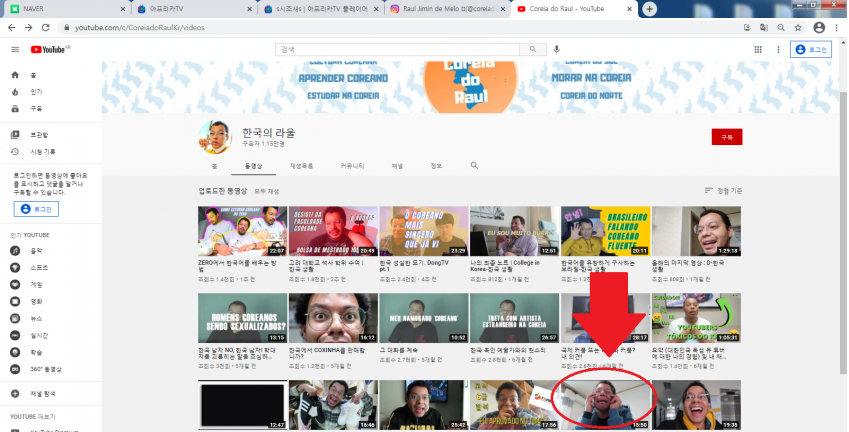Bookmark this page with star icon
The height and width of the screenshot is (432, 849).
[798, 28]
